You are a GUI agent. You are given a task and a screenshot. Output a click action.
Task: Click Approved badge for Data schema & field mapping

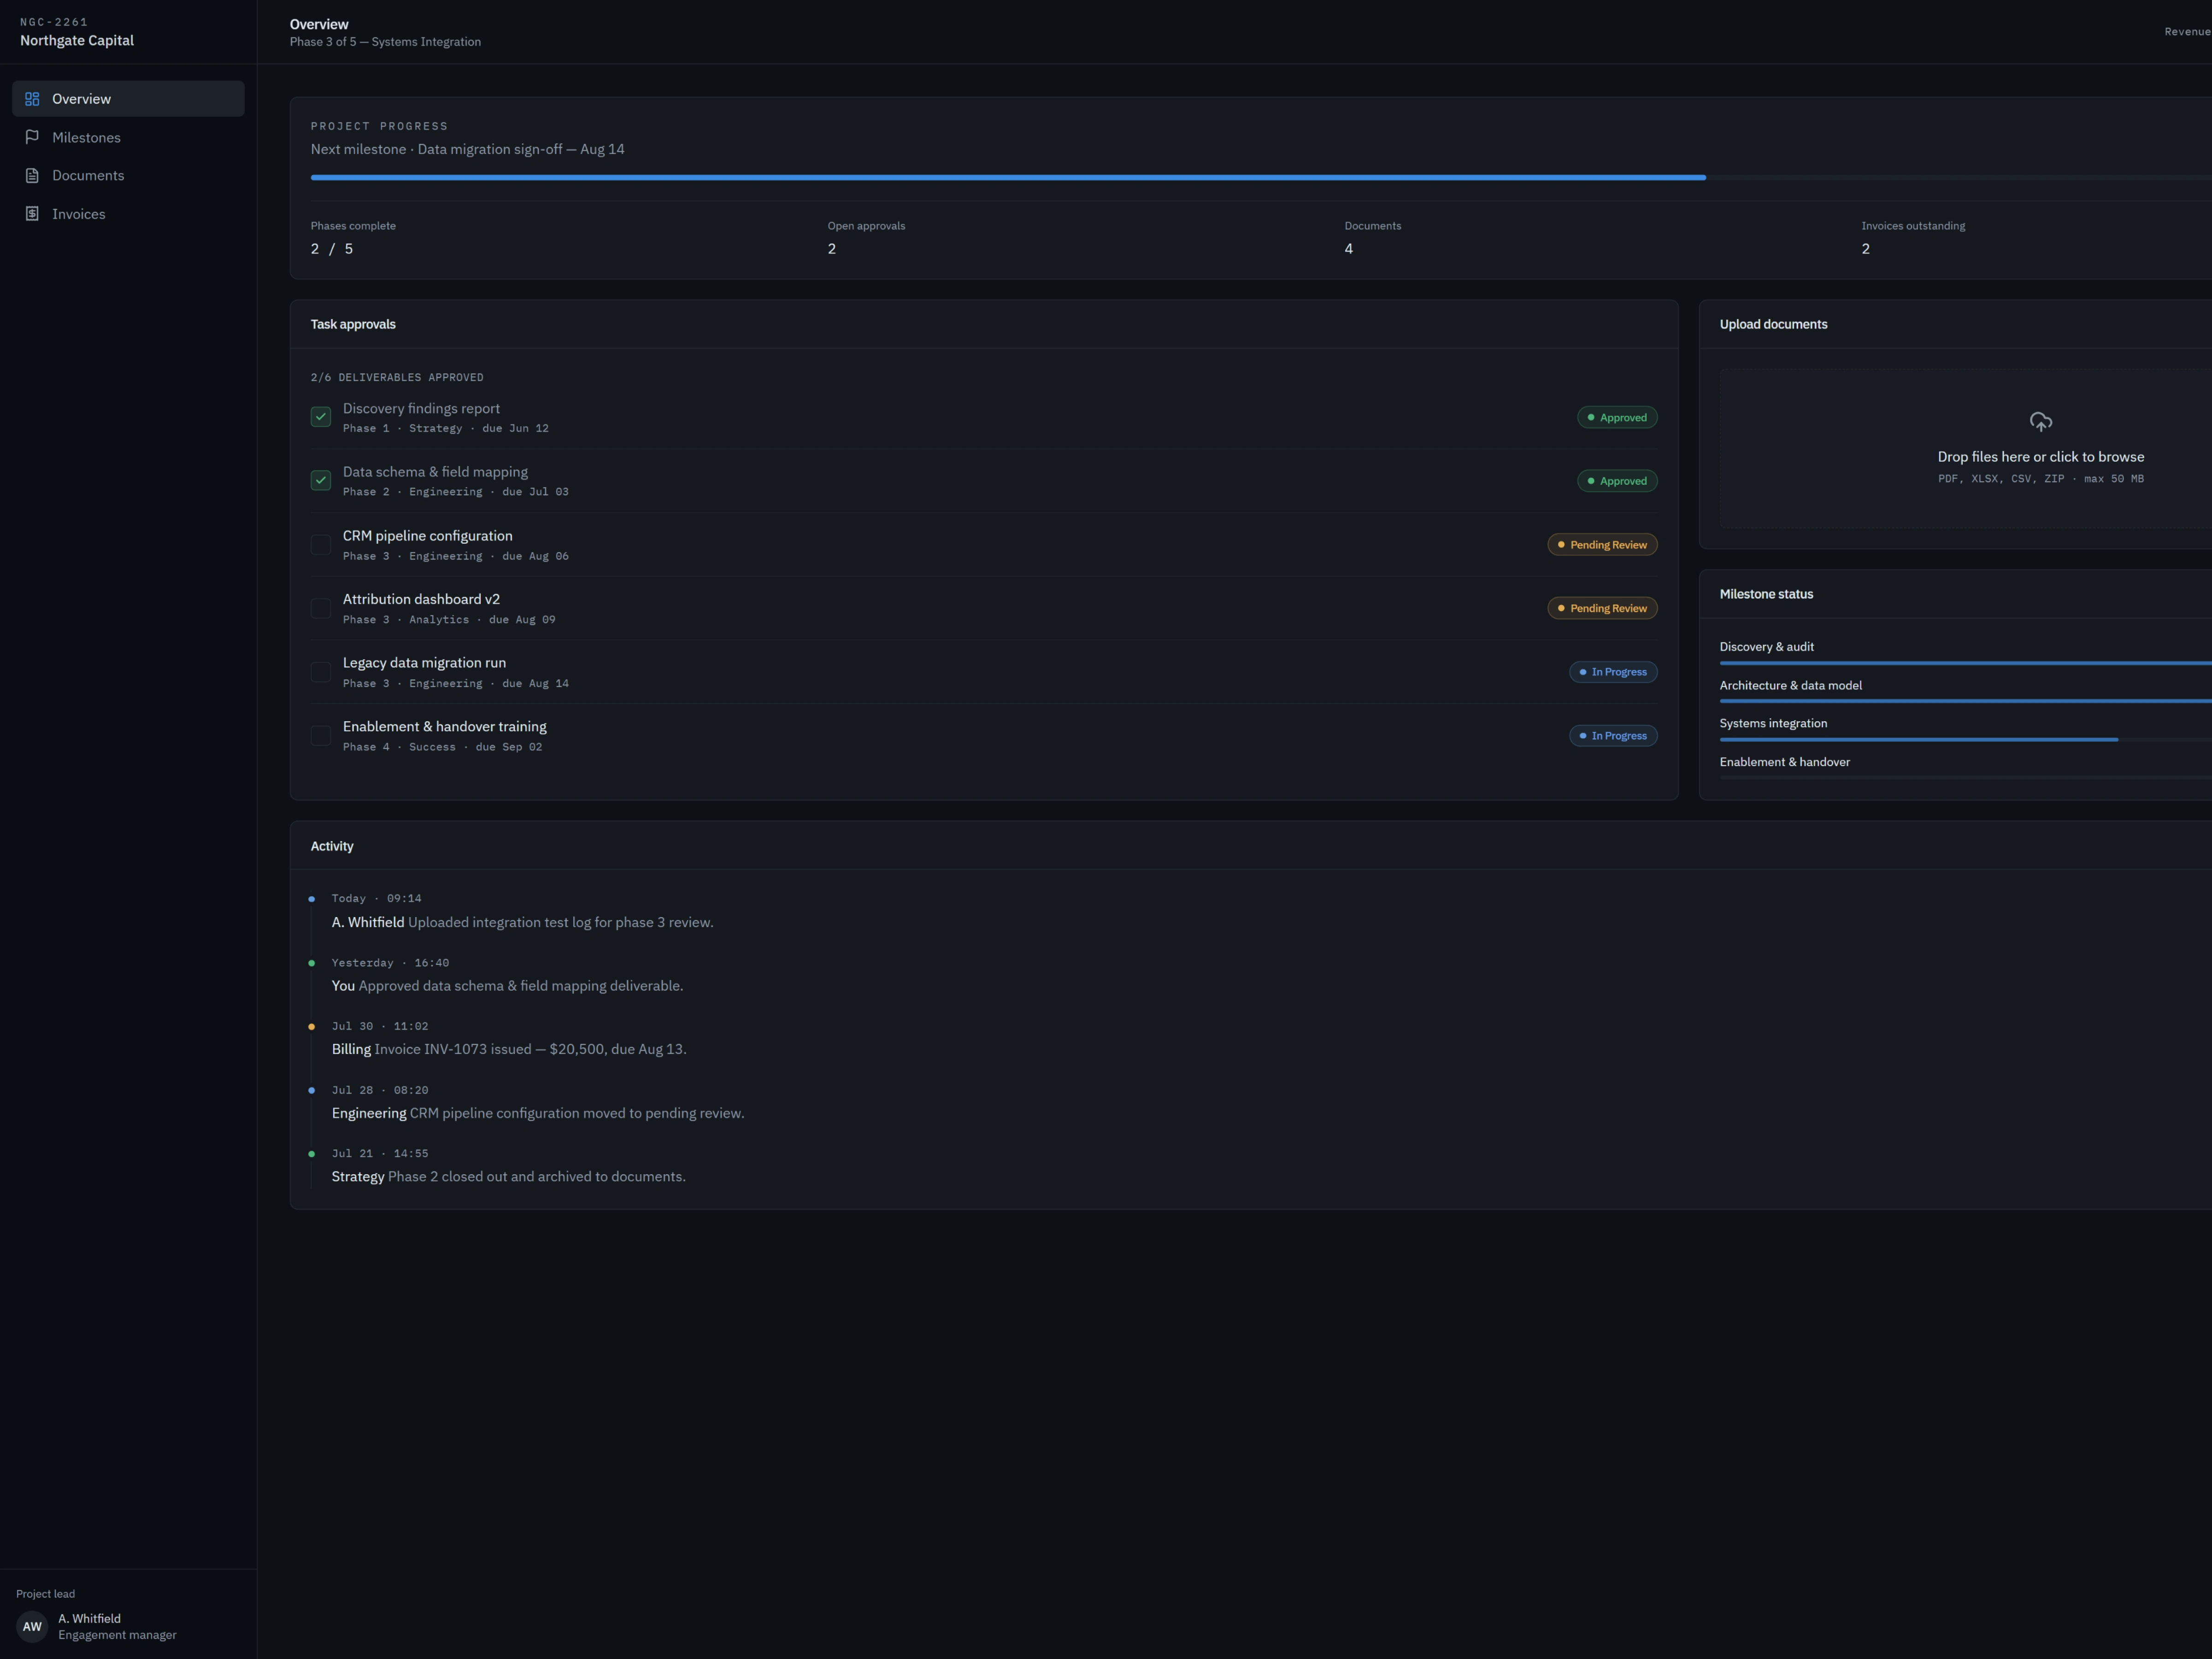1617,481
